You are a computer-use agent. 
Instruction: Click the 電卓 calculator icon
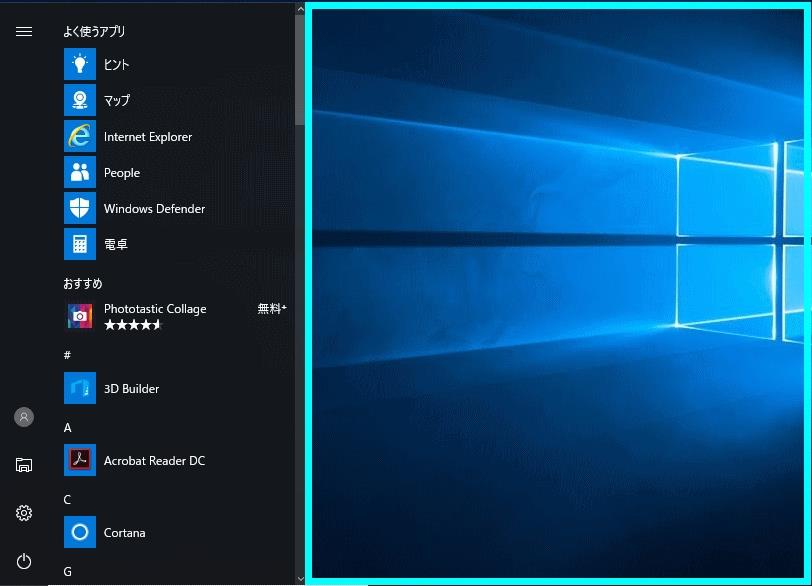(80, 244)
